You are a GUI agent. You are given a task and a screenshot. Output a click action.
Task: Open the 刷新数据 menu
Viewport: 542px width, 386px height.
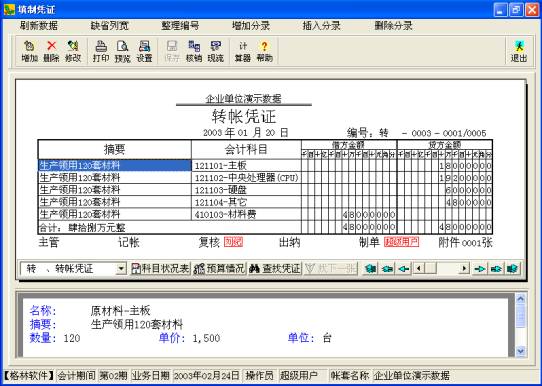pyautogui.click(x=39, y=26)
